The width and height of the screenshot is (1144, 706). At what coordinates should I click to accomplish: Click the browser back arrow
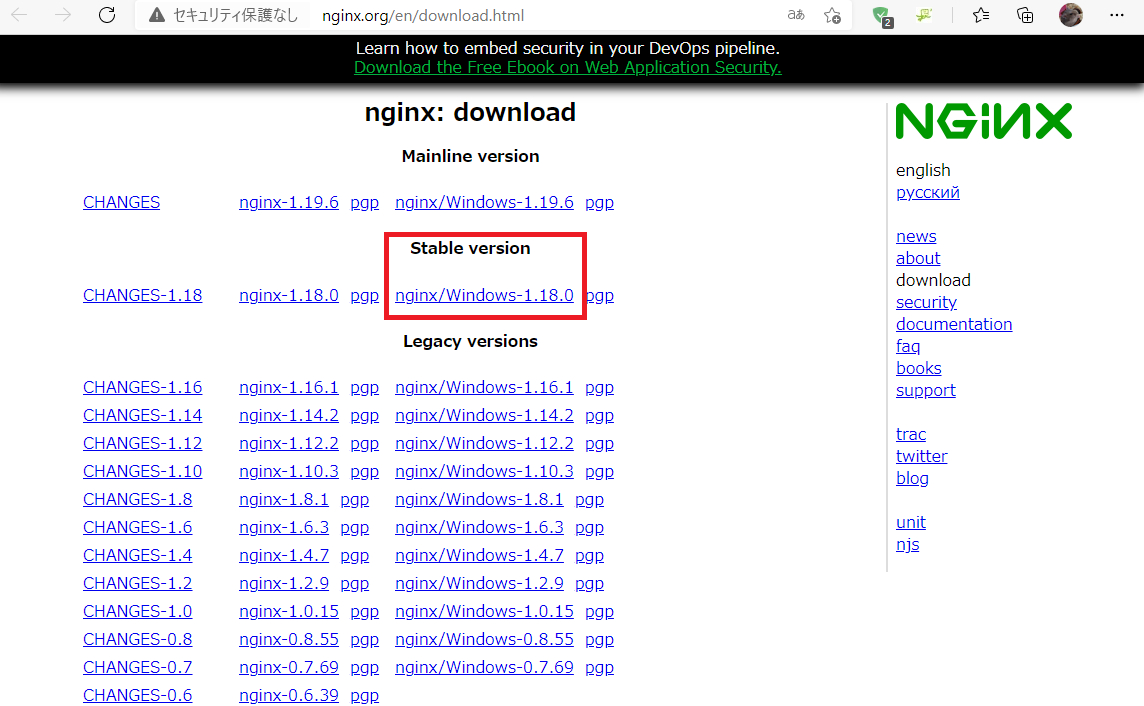pos(20,15)
